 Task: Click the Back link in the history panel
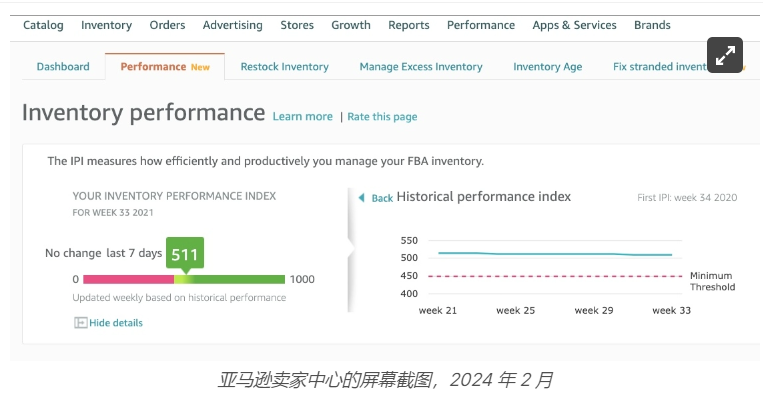pos(382,198)
